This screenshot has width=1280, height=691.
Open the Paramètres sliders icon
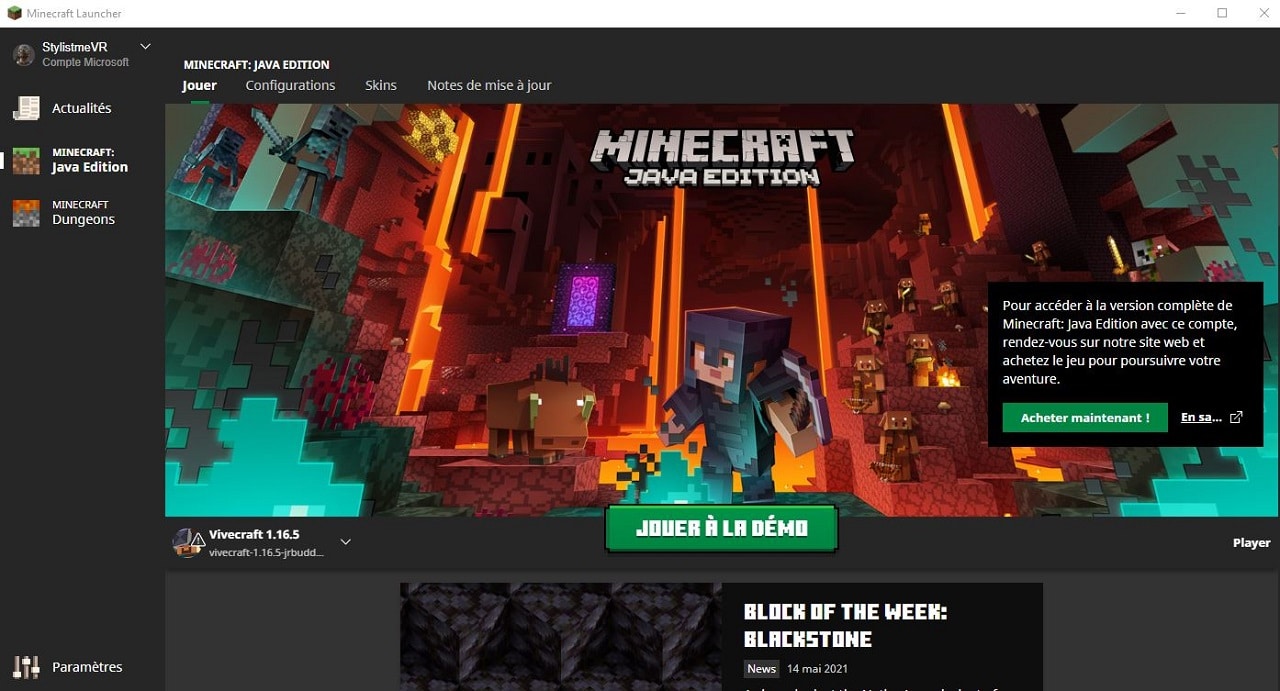pos(26,667)
